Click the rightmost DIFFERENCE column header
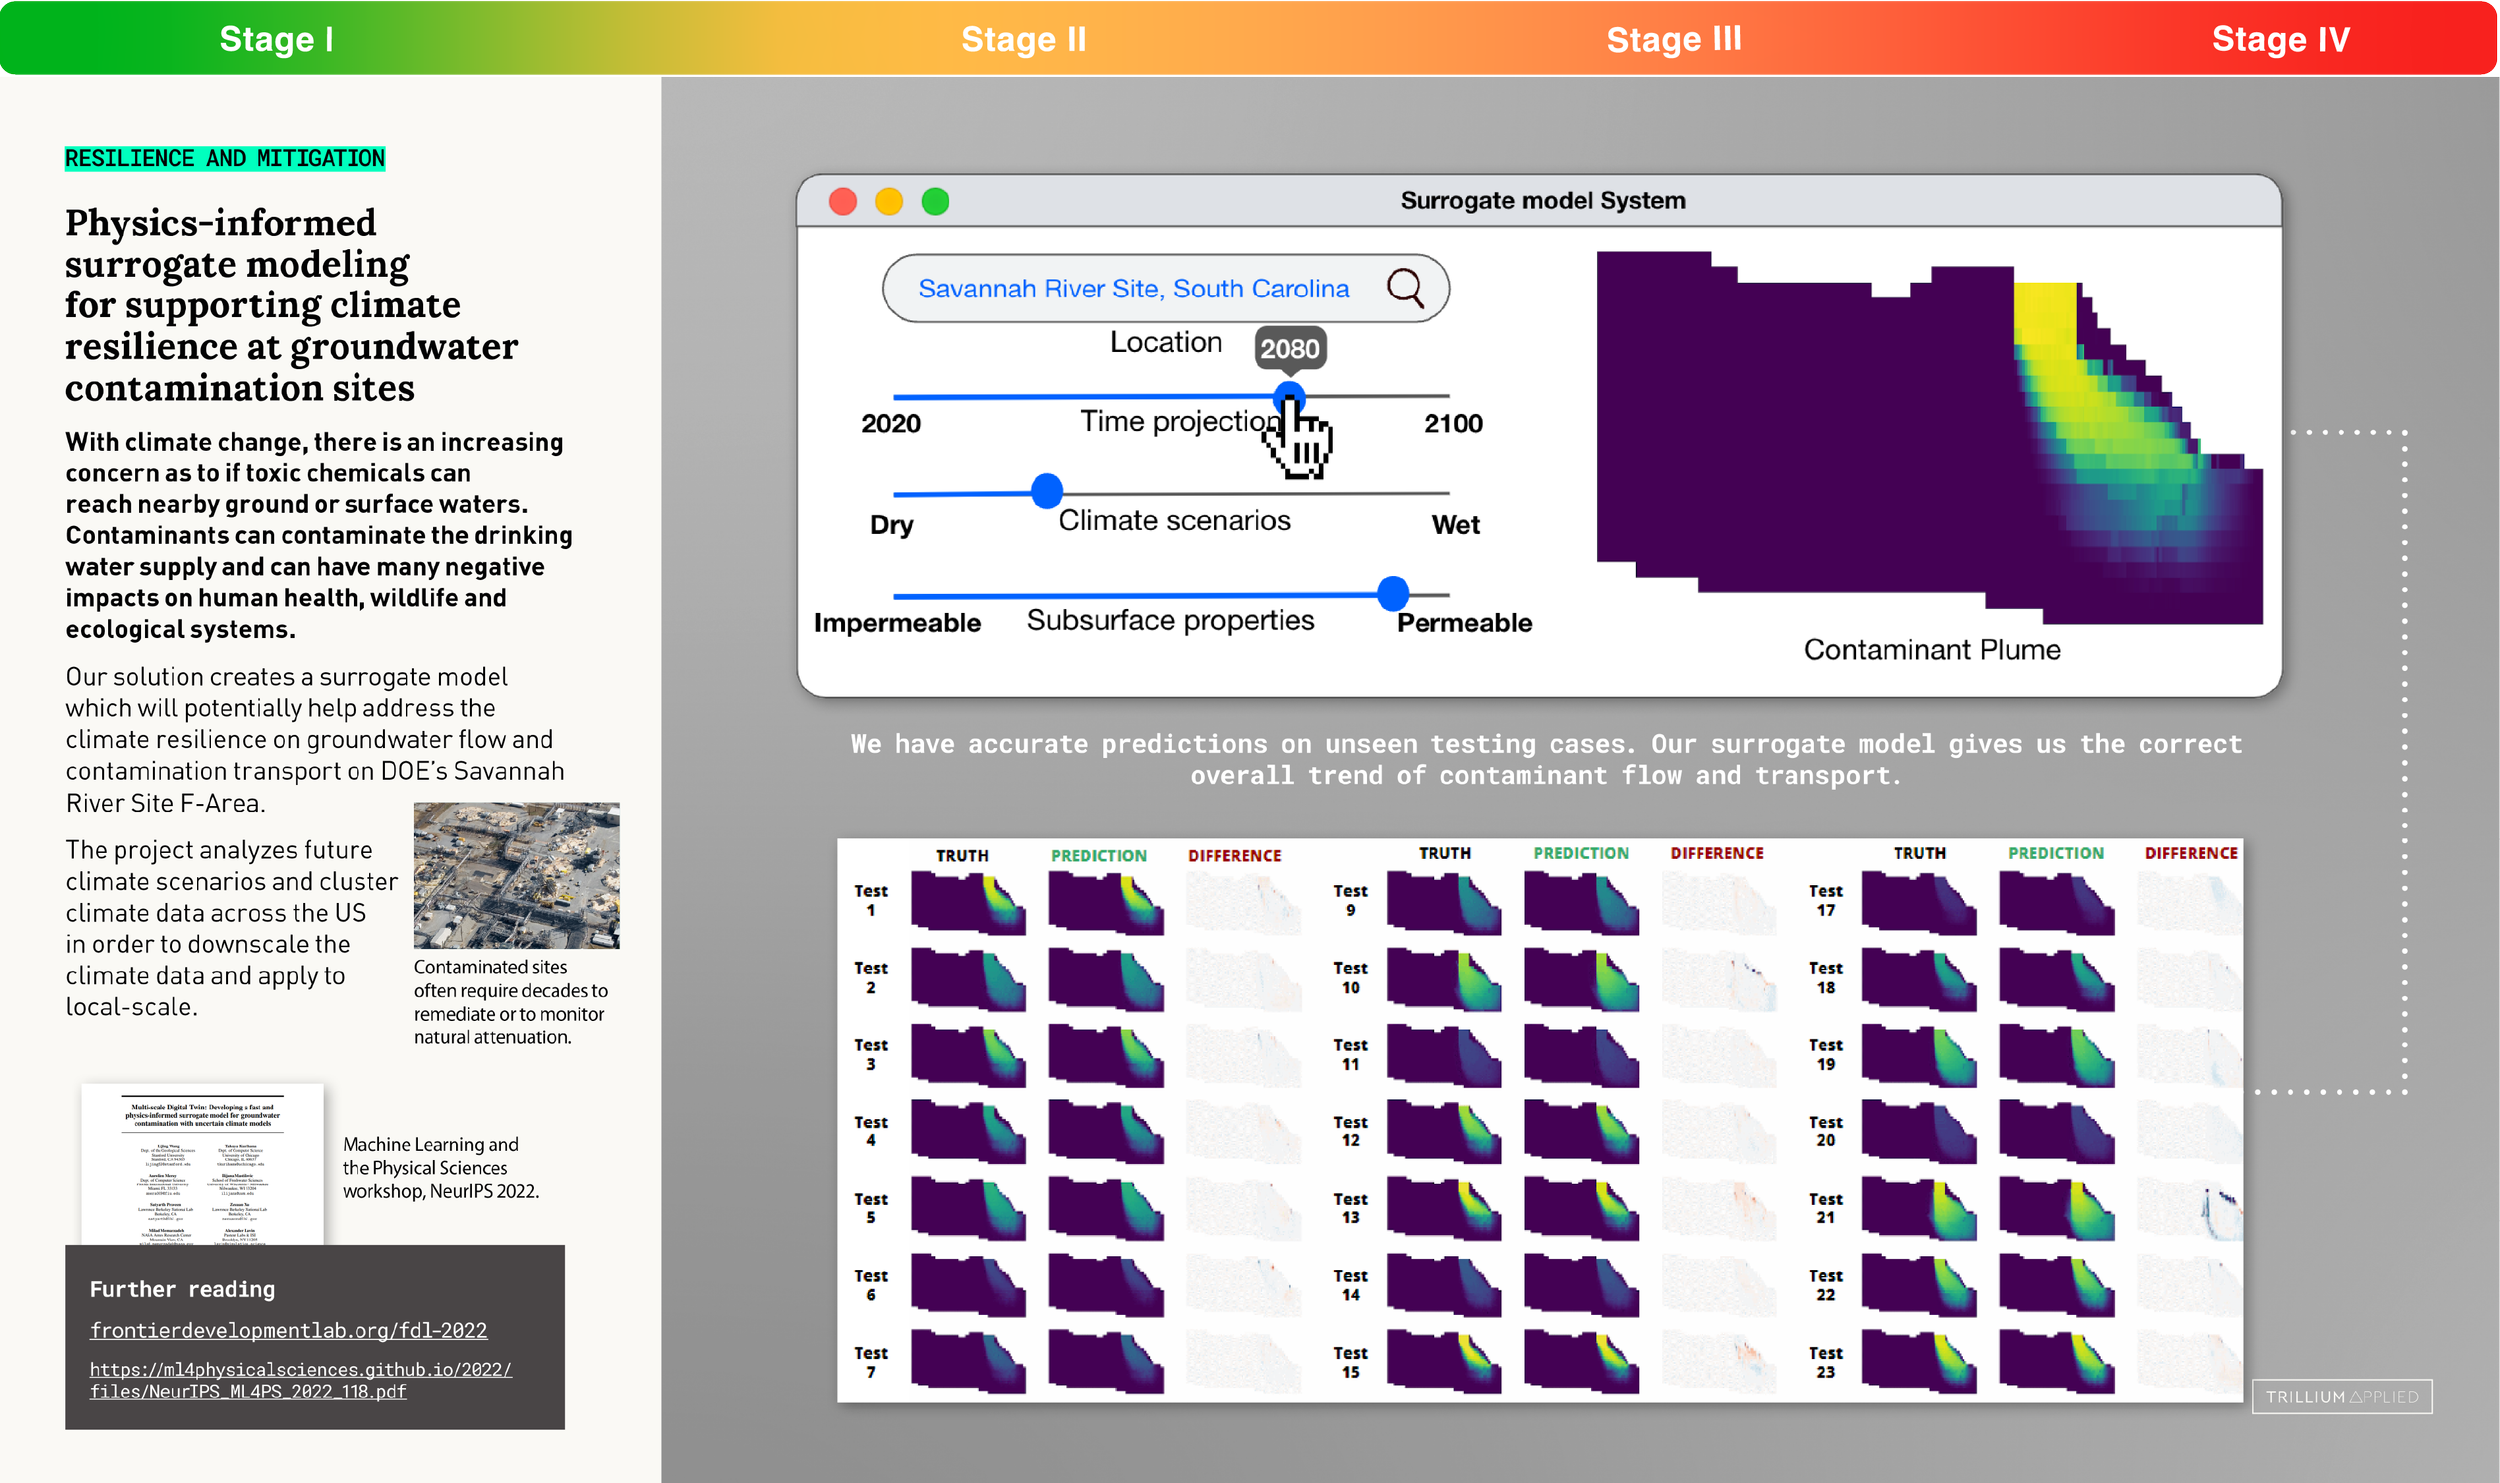Image resolution: width=2500 pixels, height=1483 pixels. click(2190, 852)
